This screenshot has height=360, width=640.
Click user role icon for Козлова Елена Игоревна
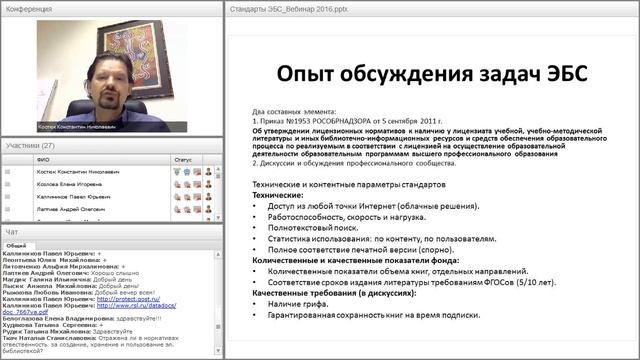coord(209,184)
